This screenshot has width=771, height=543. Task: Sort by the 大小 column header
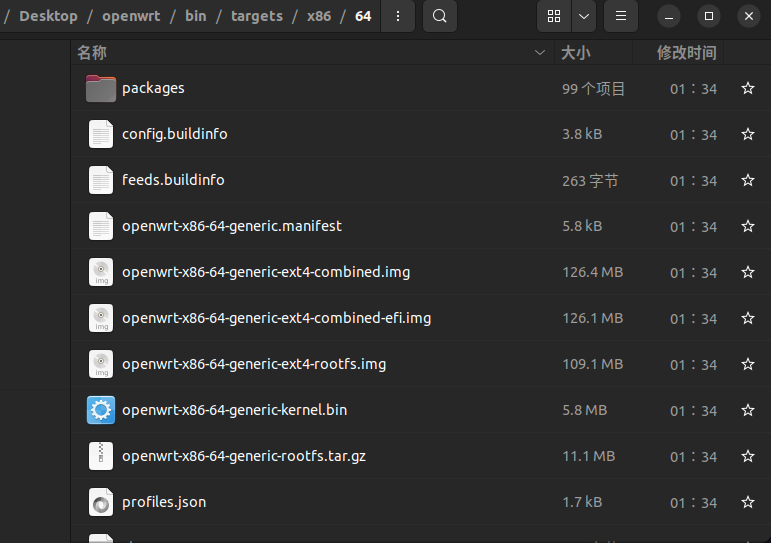[575, 53]
